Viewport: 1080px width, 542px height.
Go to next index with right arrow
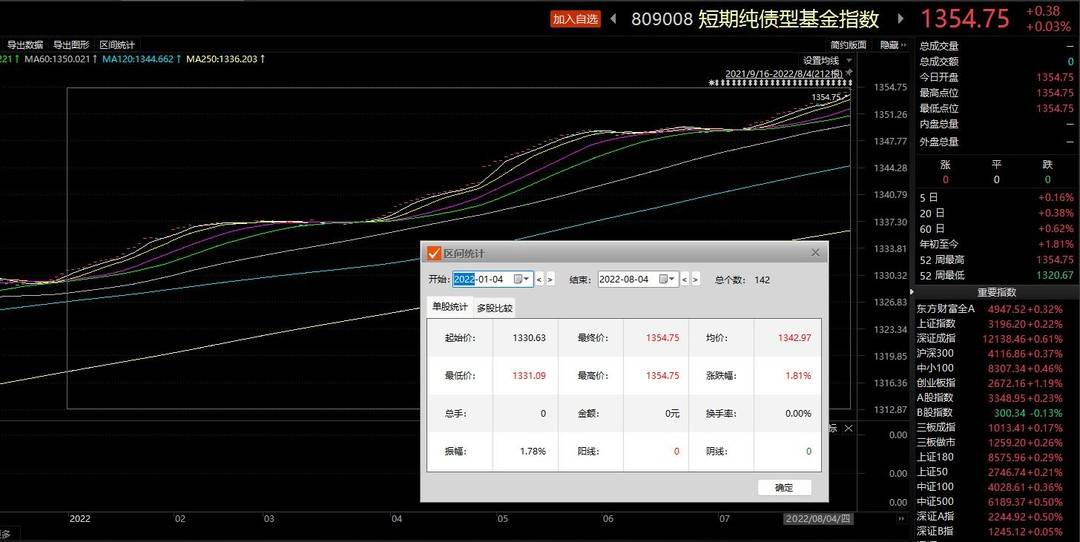tap(901, 19)
